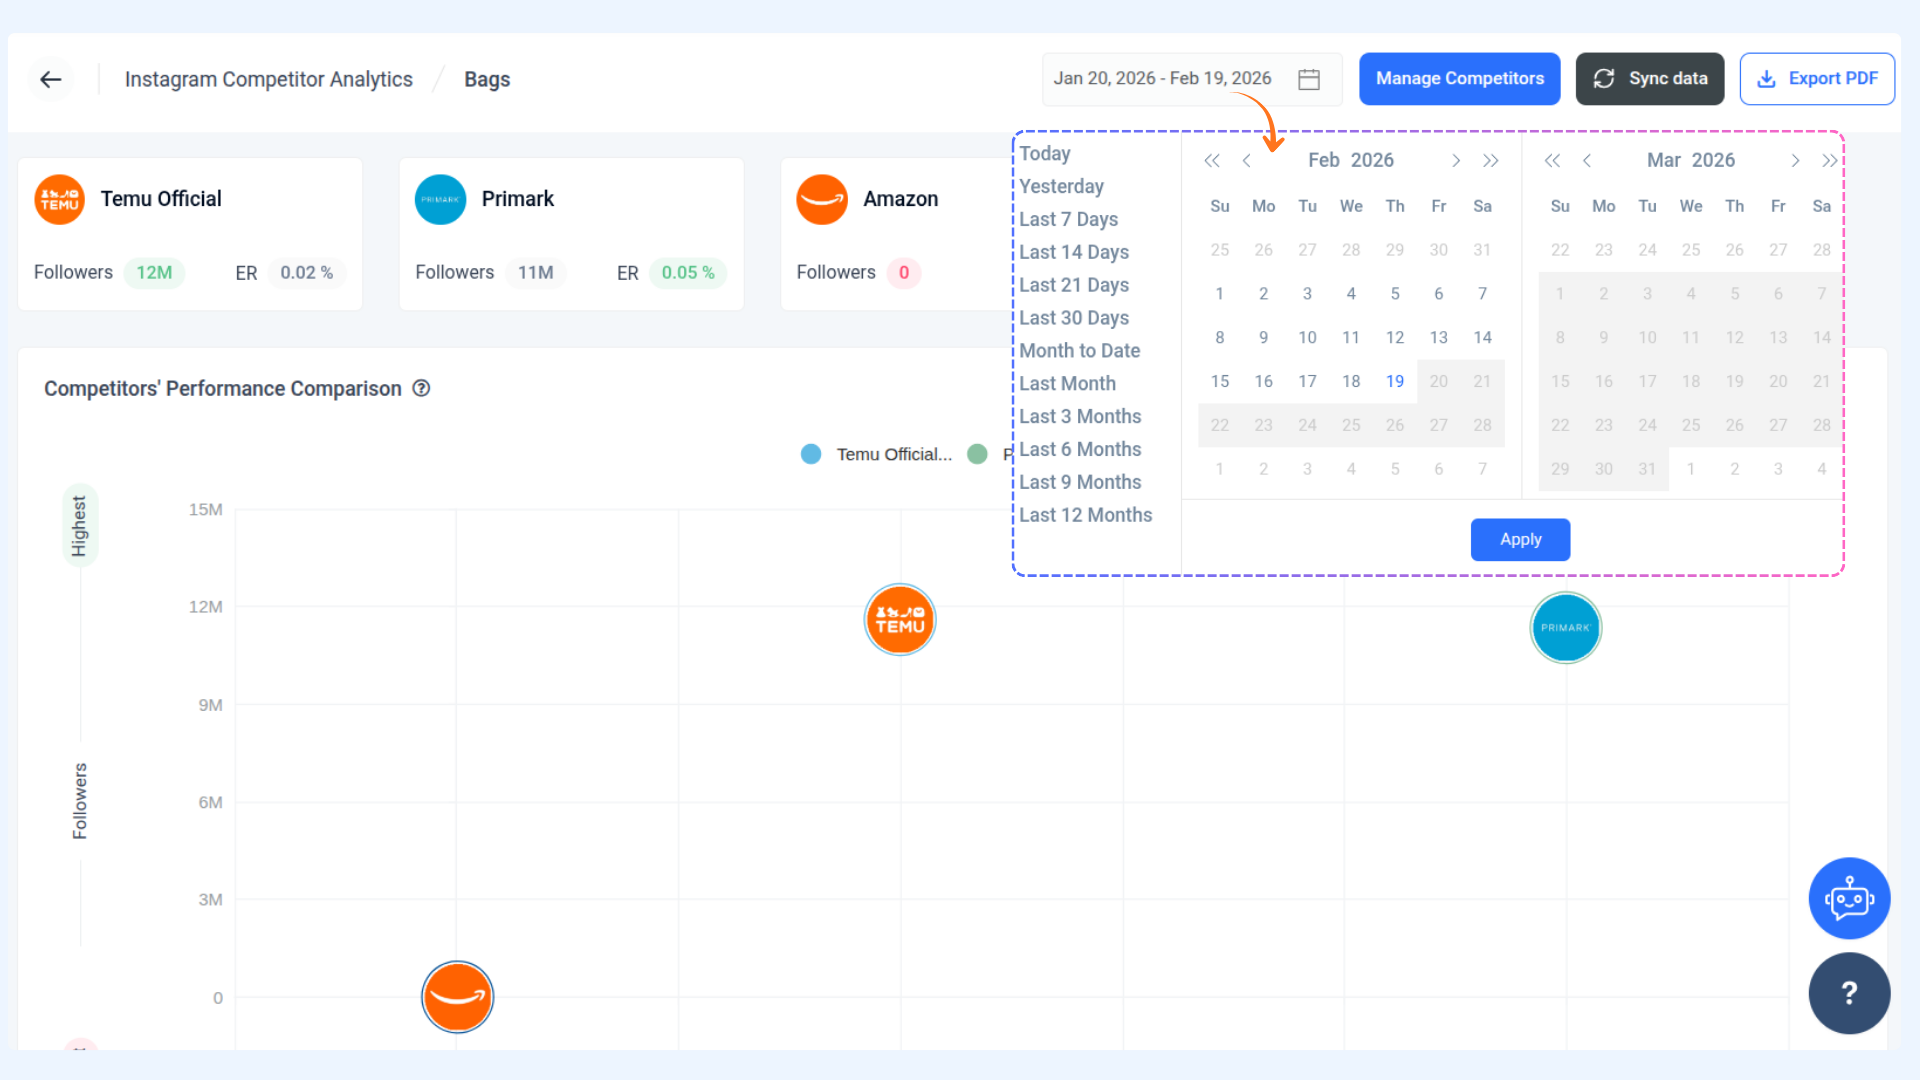The height and width of the screenshot is (1080, 1920).
Task: Click the Temu bubble on the chart
Action: pyautogui.click(x=900, y=620)
